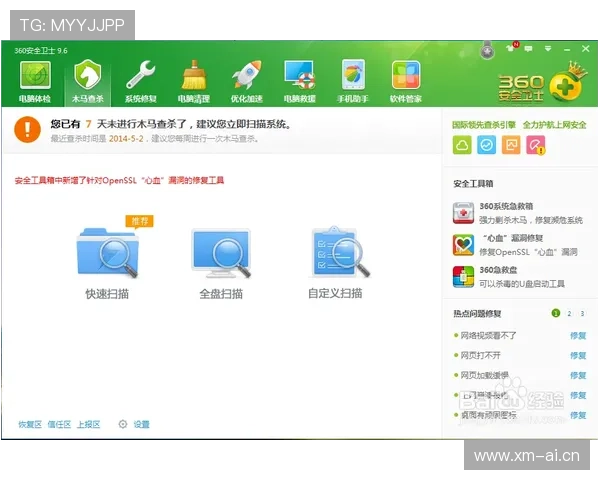
Task: Start 自定义扫描 clipboard scan icon
Action: [x=339, y=251]
